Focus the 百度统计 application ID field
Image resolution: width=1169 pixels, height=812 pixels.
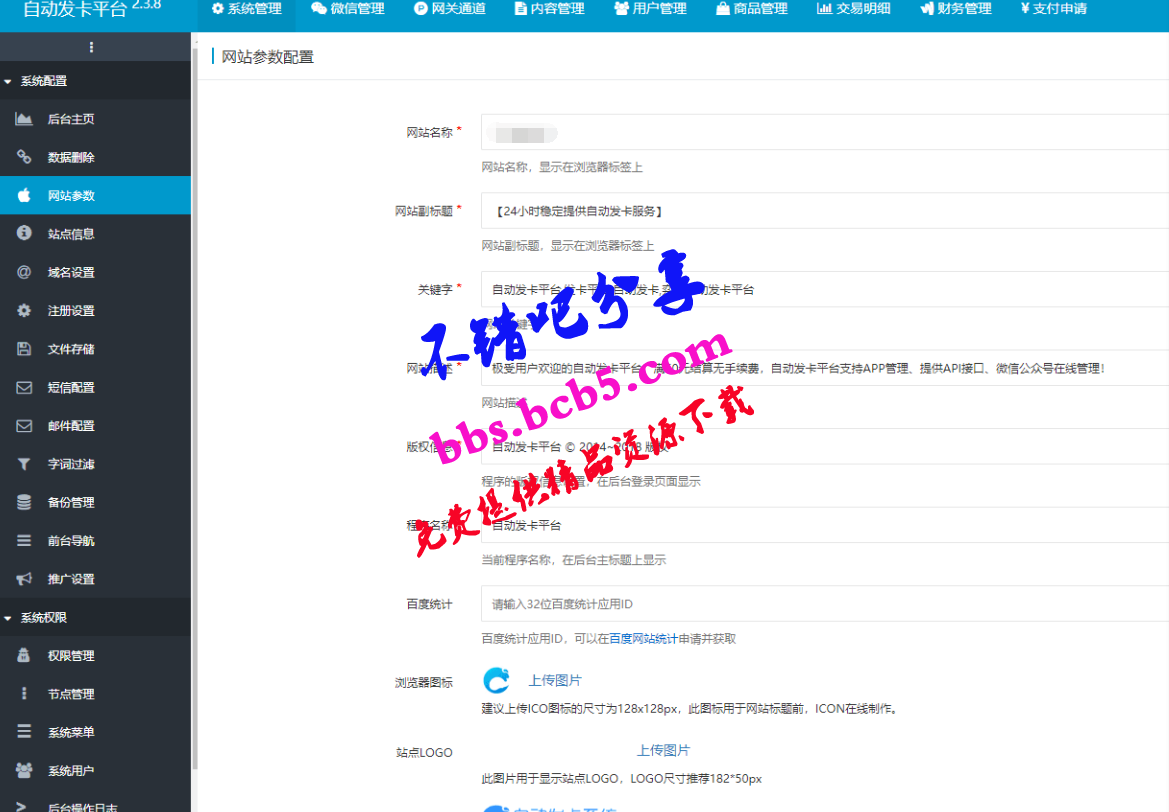[x=825, y=604]
